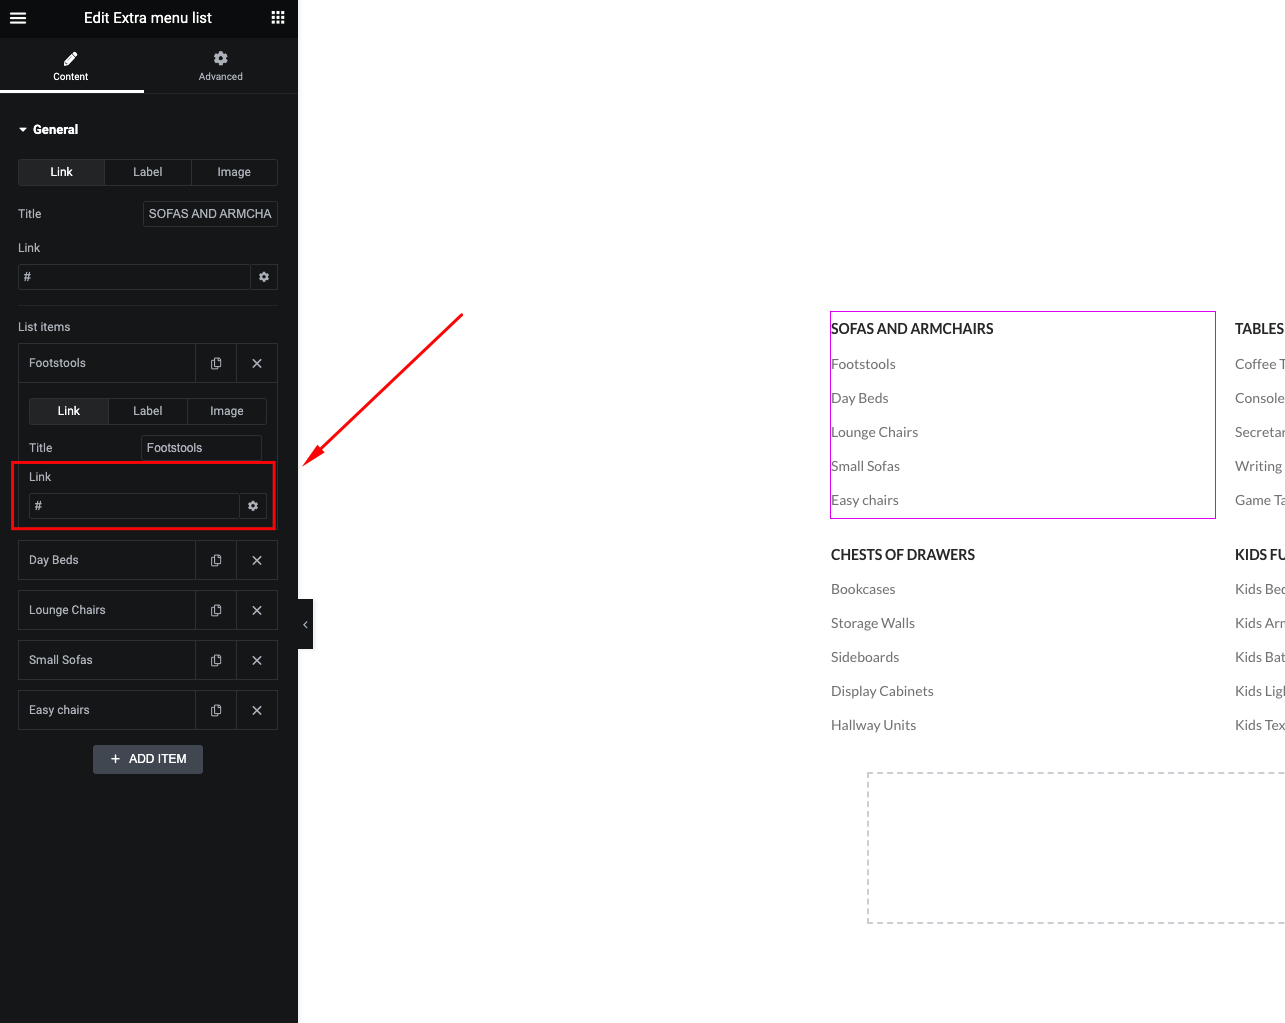Click Lounge Chairs link in preview
1285x1023 pixels.
tap(874, 432)
